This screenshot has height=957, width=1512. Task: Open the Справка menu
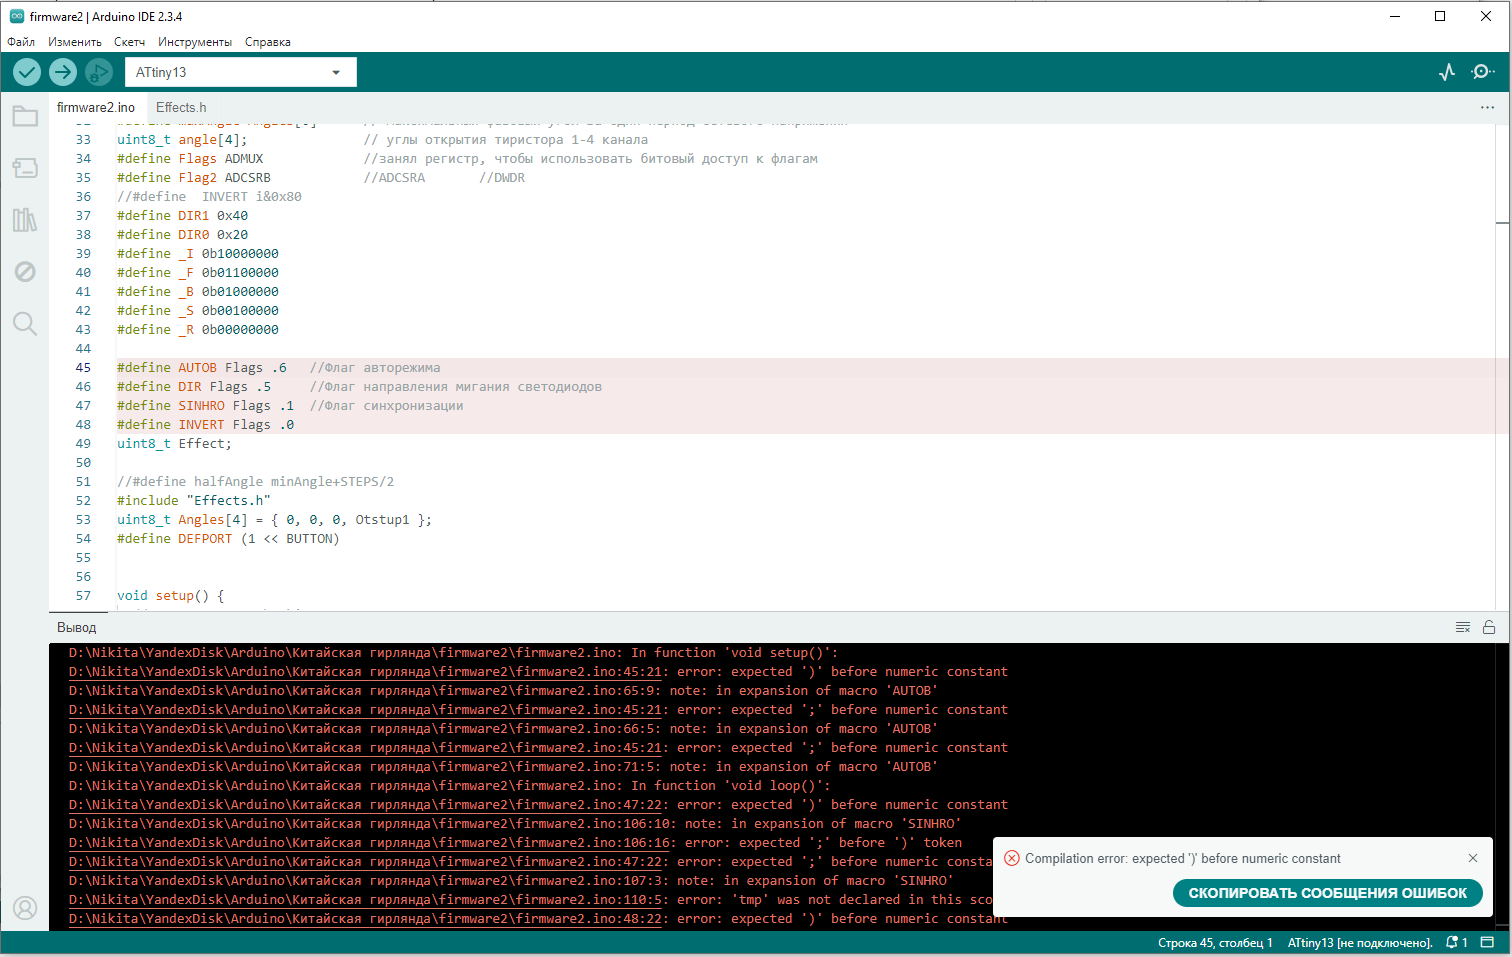(x=268, y=42)
